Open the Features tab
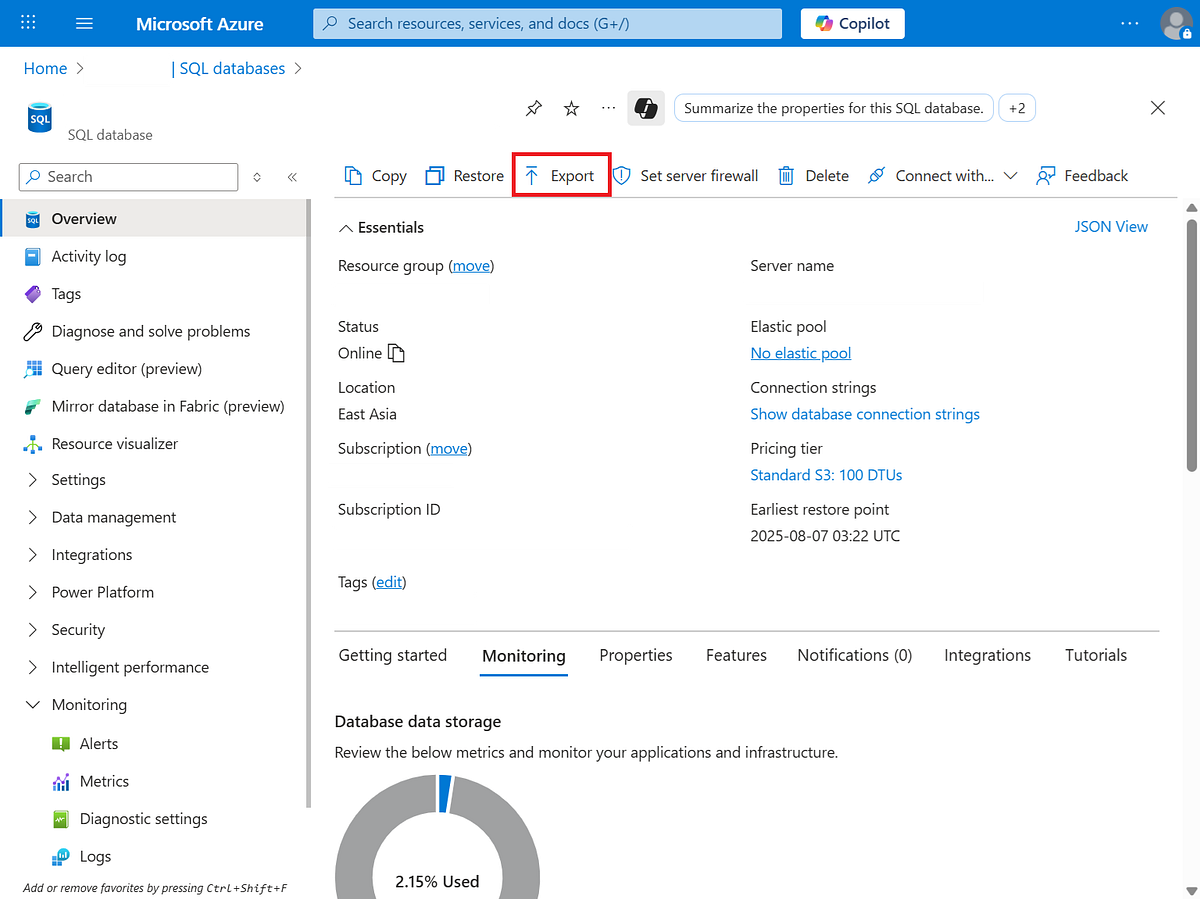This screenshot has width=1200, height=899. click(735, 655)
